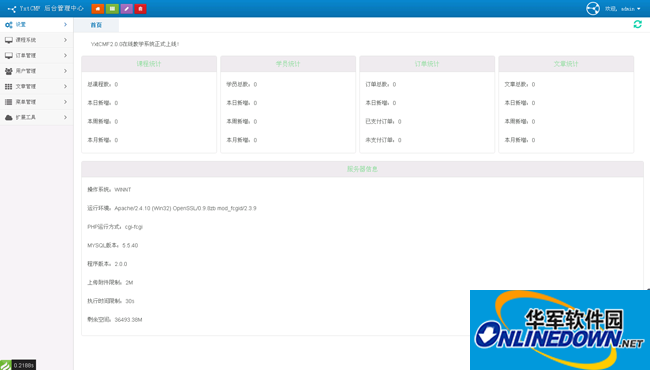Click the 课程统计 card header
This screenshot has width=650, height=370.
coord(149,64)
